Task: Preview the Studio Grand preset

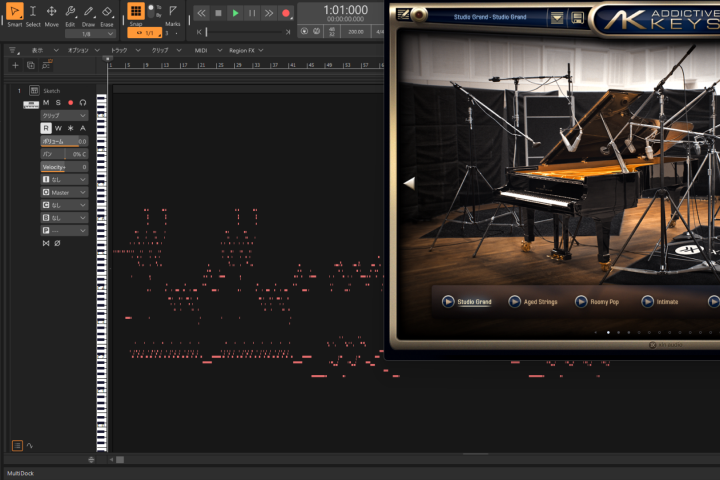Action: [x=448, y=301]
